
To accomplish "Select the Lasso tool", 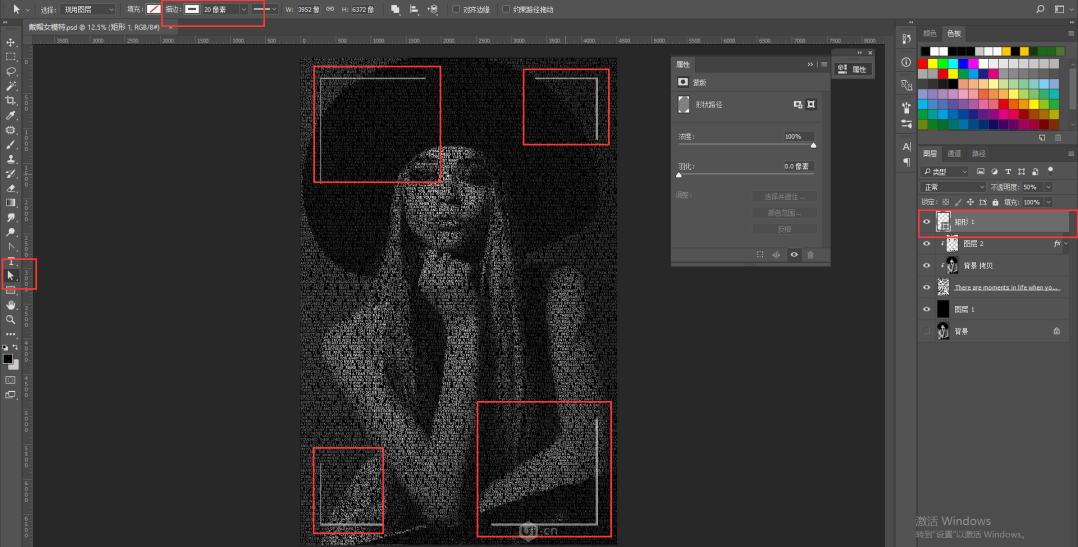I will click(11, 72).
